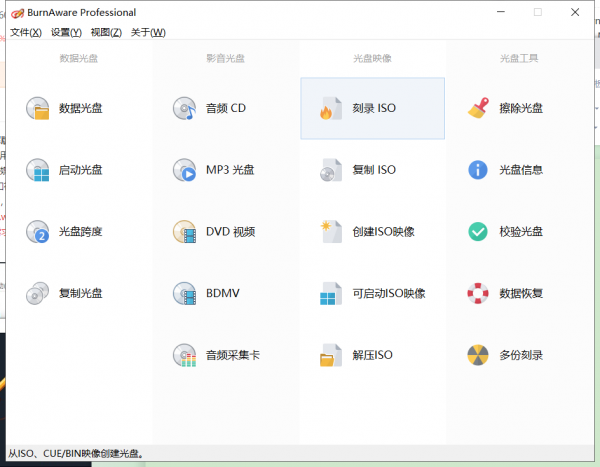Select the 复制 ISO label
The height and width of the screenshot is (467, 600).
[x=374, y=170]
